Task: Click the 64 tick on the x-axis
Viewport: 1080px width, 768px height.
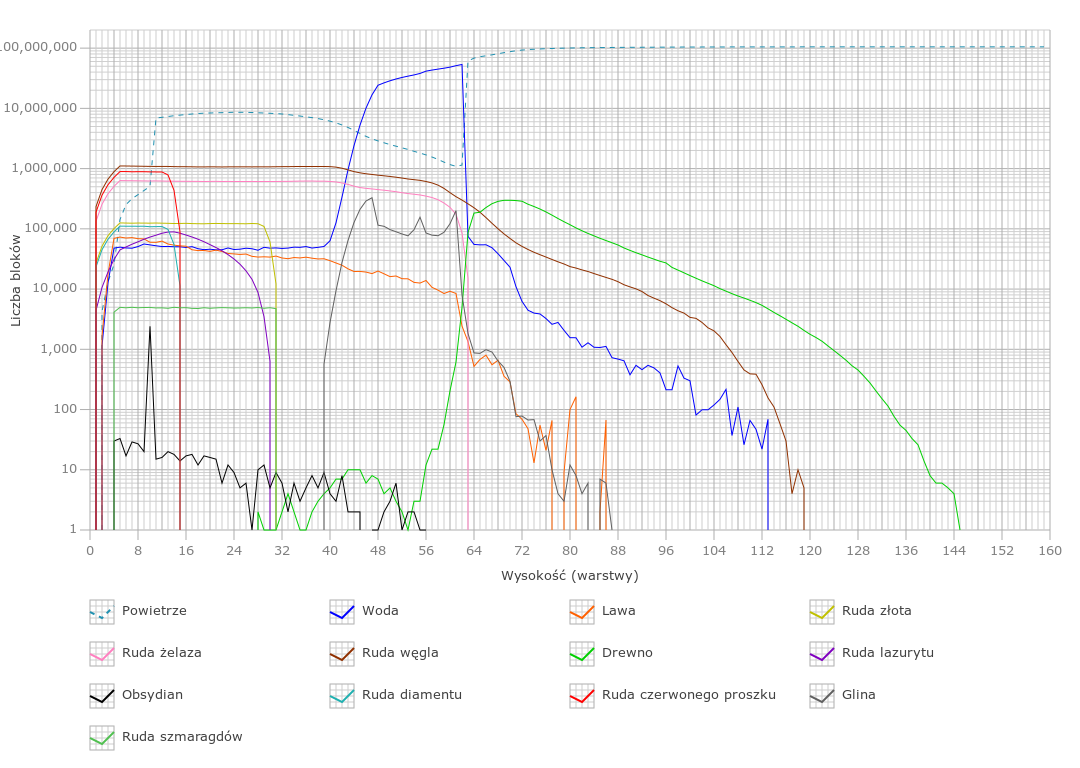Action: pyautogui.click(x=474, y=550)
